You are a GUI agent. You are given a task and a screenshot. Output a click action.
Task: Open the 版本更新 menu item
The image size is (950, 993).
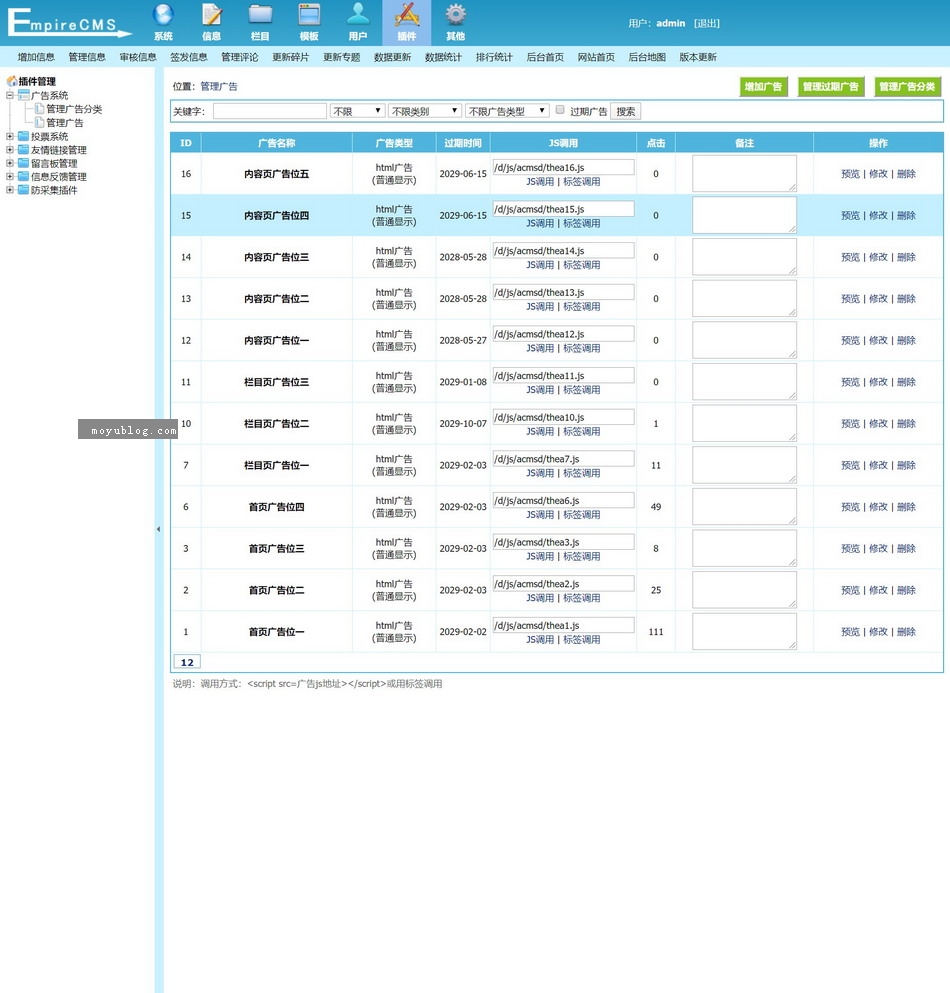(x=697, y=57)
